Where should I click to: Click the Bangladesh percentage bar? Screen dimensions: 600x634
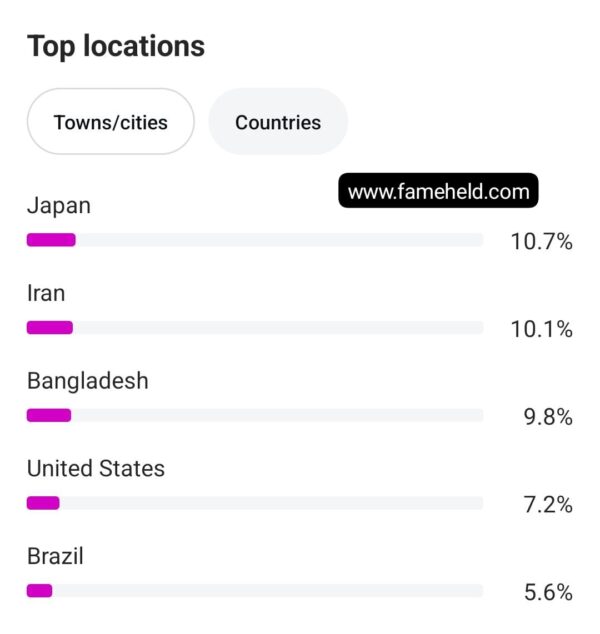[x=255, y=415]
